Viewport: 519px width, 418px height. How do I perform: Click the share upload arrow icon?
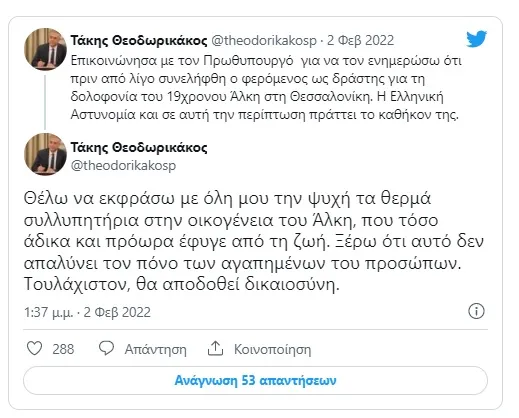(215, 348)
